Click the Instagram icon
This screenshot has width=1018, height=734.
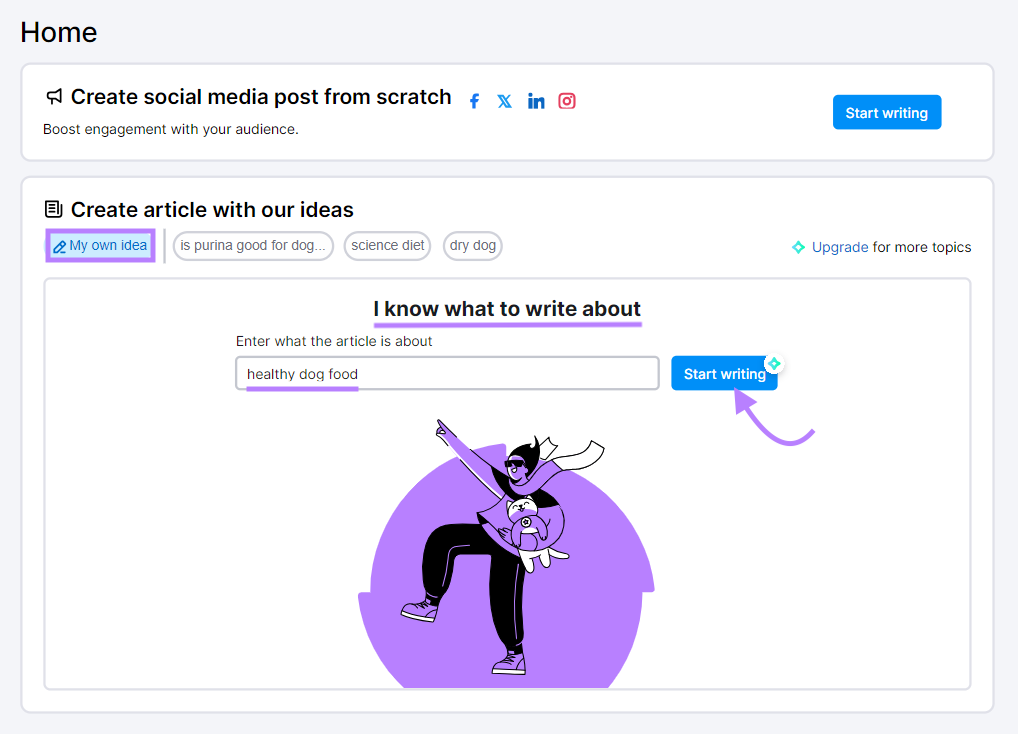[567, 101]
